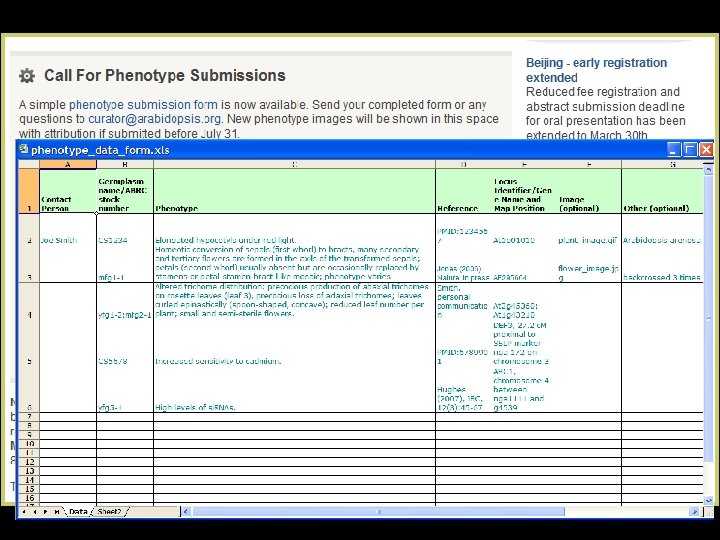Select the yfg3-1 germplasm cell
The width and height of the screenshot is (720, 540).
(x=125, y=389)
